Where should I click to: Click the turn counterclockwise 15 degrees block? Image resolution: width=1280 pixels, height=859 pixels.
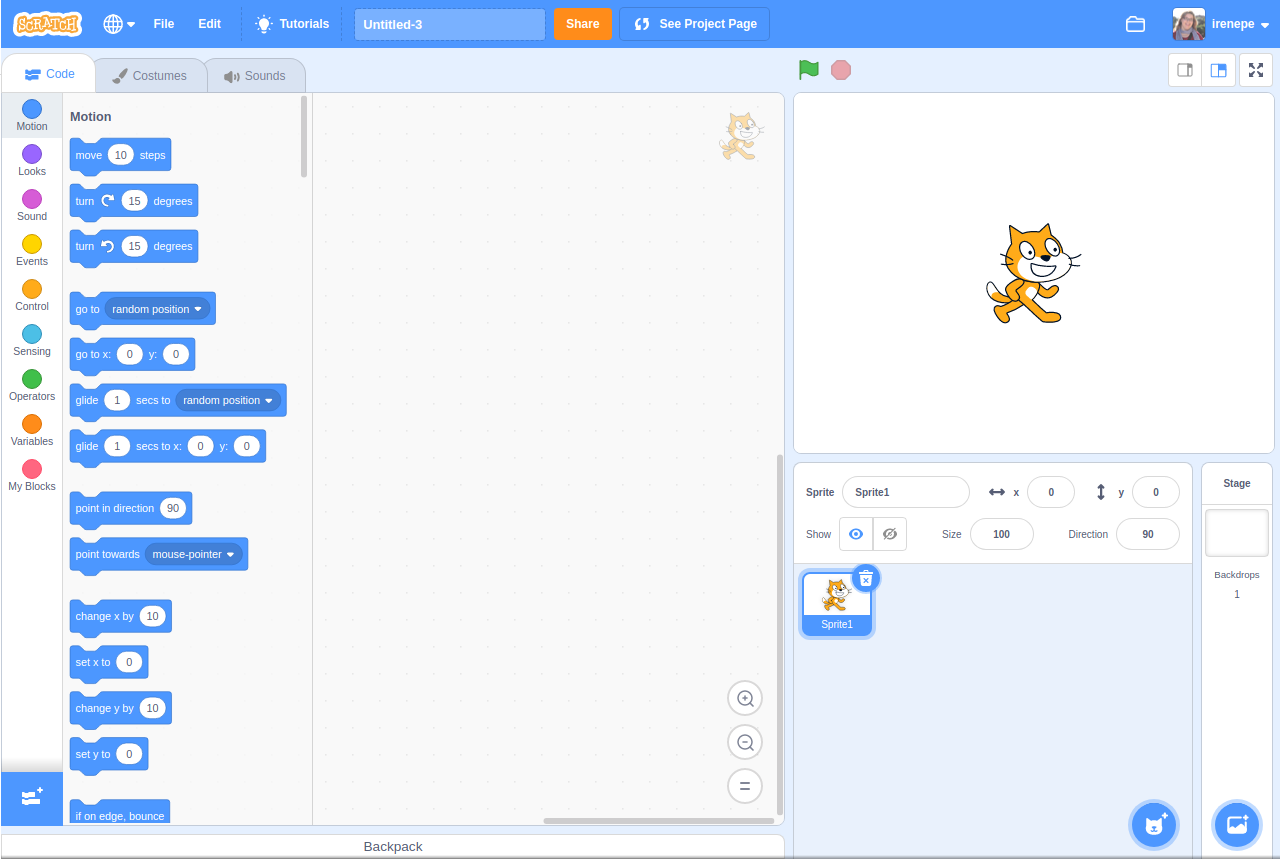point(133,246)
